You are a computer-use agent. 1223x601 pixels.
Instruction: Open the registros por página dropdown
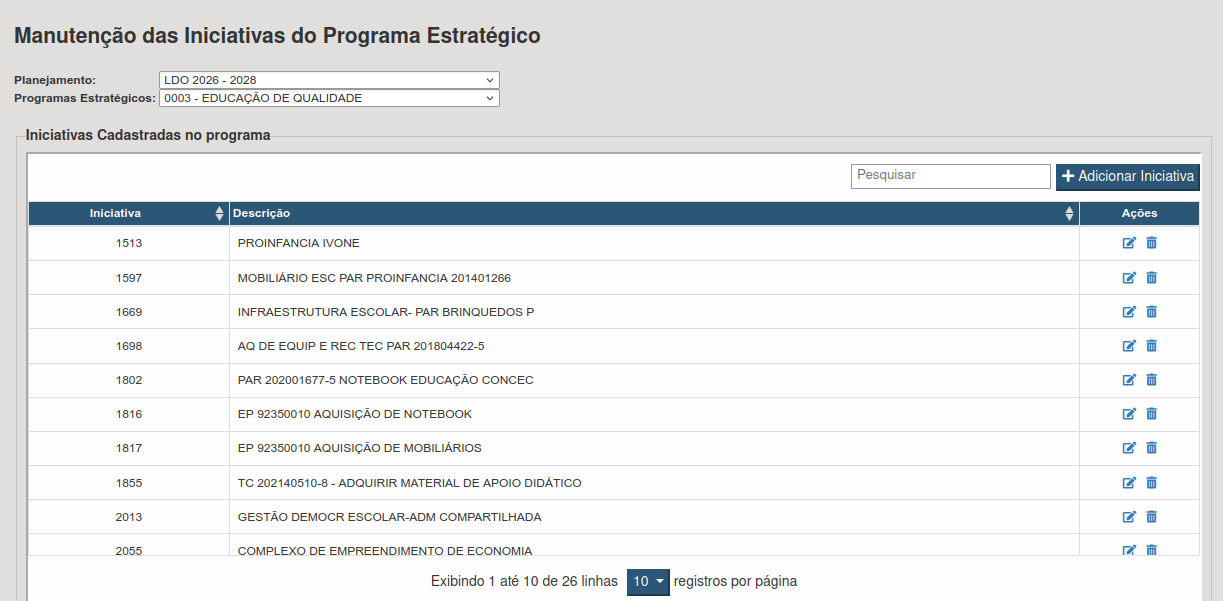pyautogui.click(x=648, y=582)
